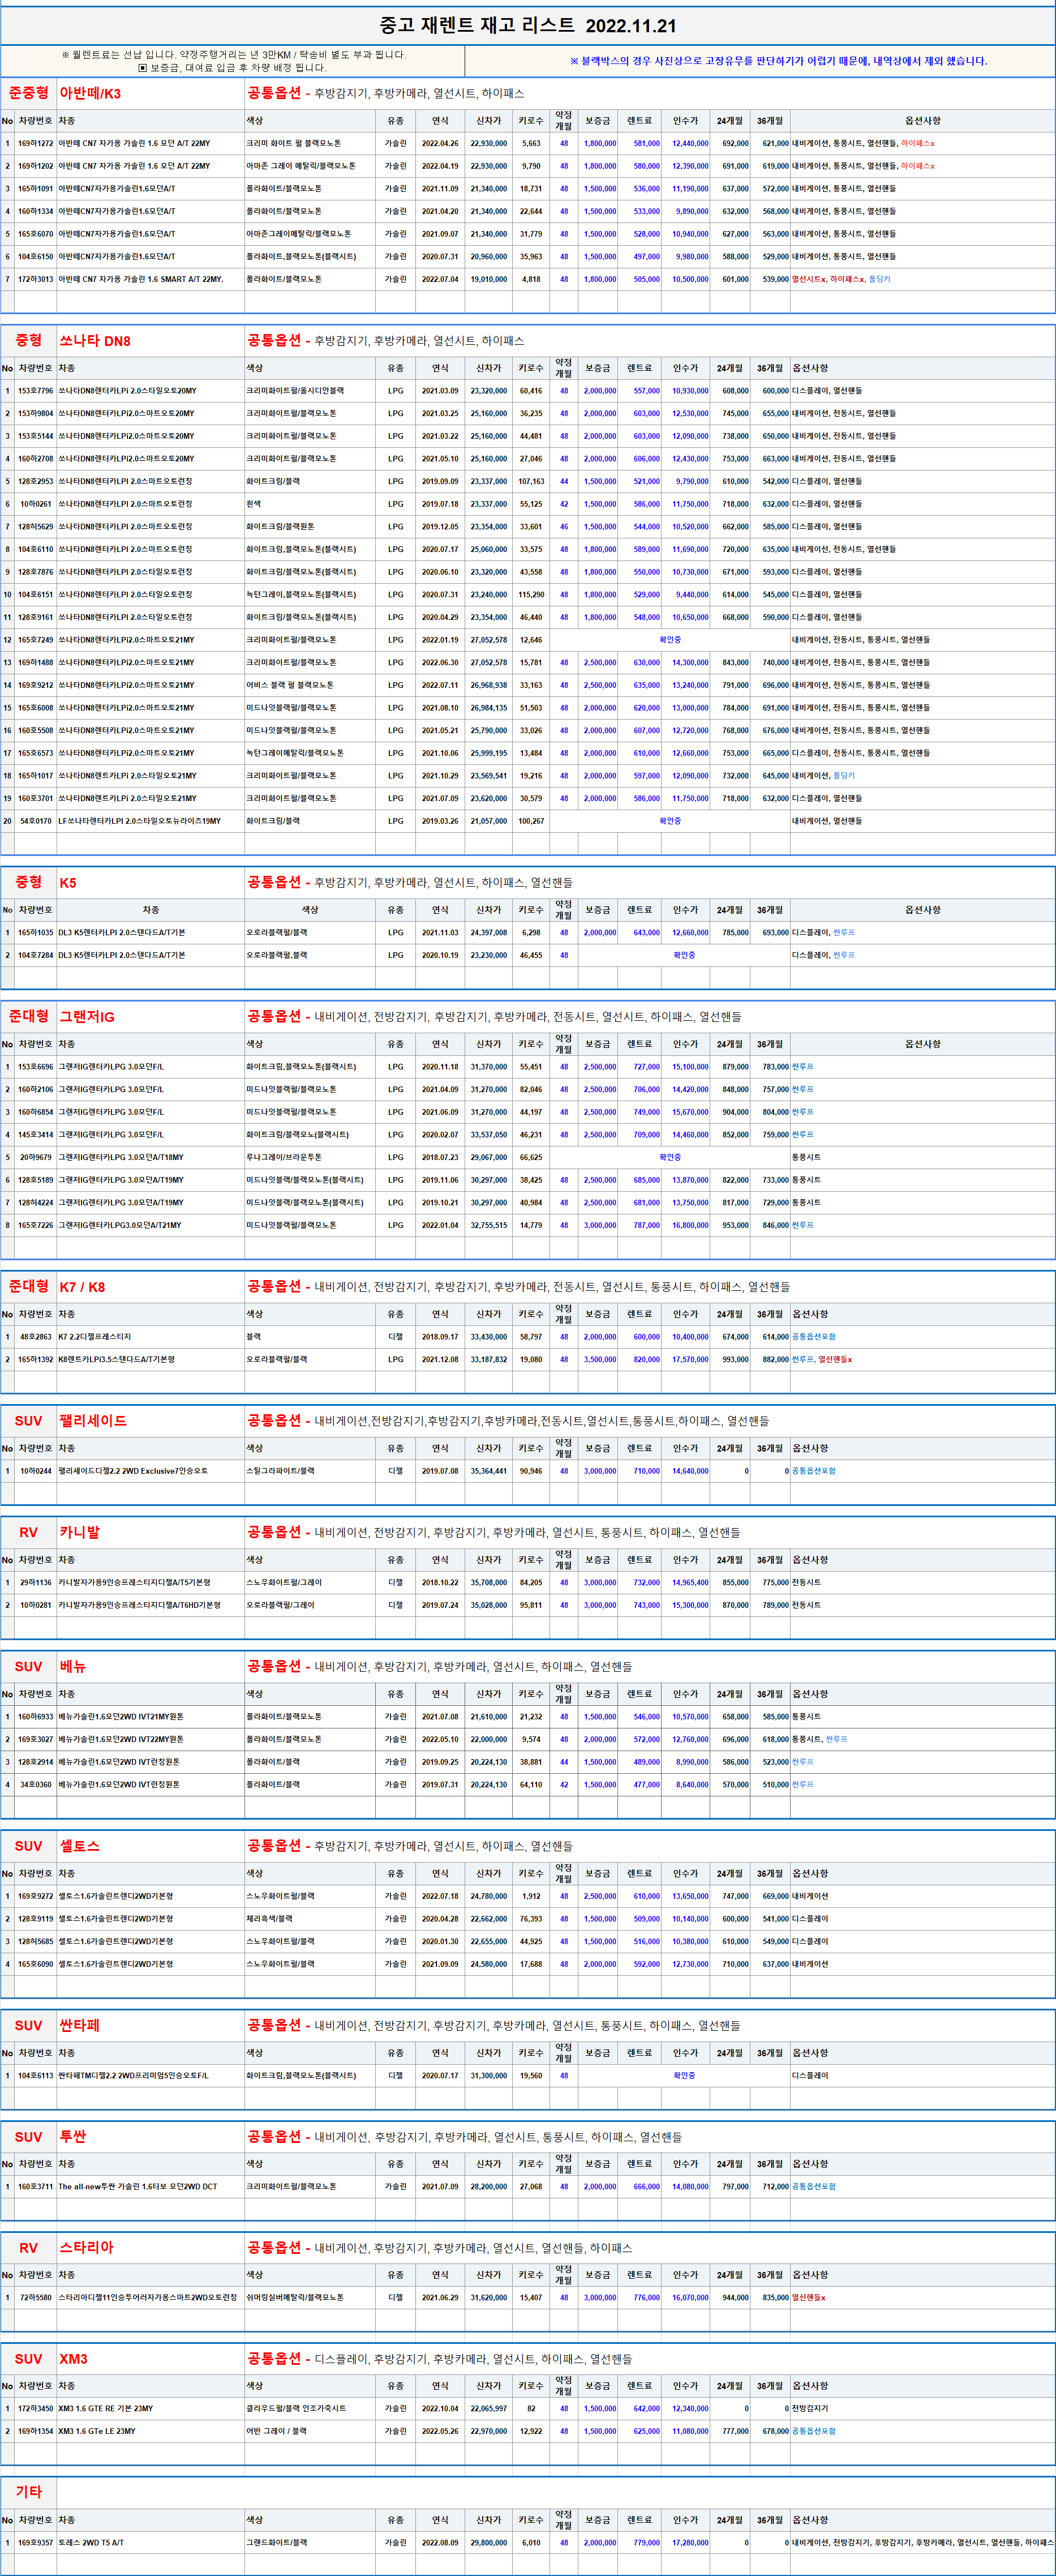The width and height of the screenshot is (1056, 2576).
Task: Select plate number cell '160하6933'
Action: 35,1716
